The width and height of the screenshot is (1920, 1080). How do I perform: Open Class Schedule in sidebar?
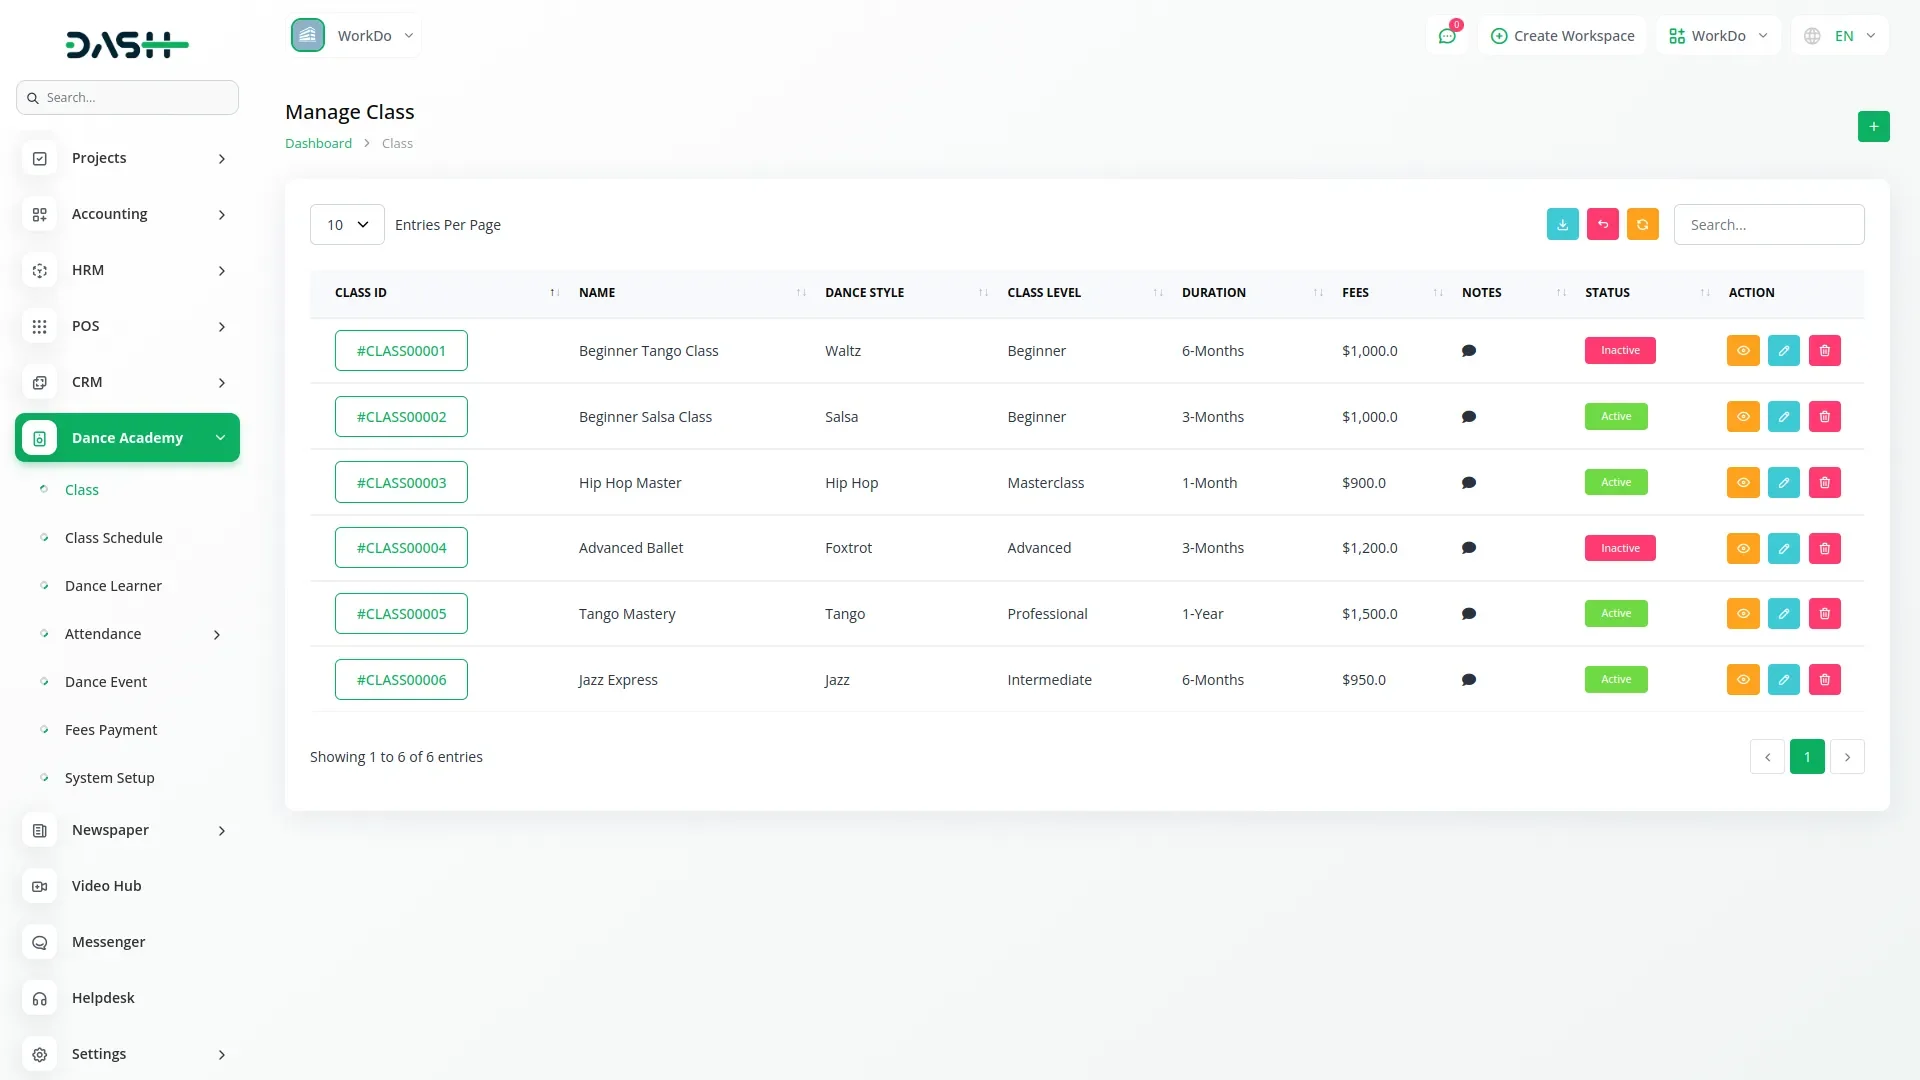[113, 538]
